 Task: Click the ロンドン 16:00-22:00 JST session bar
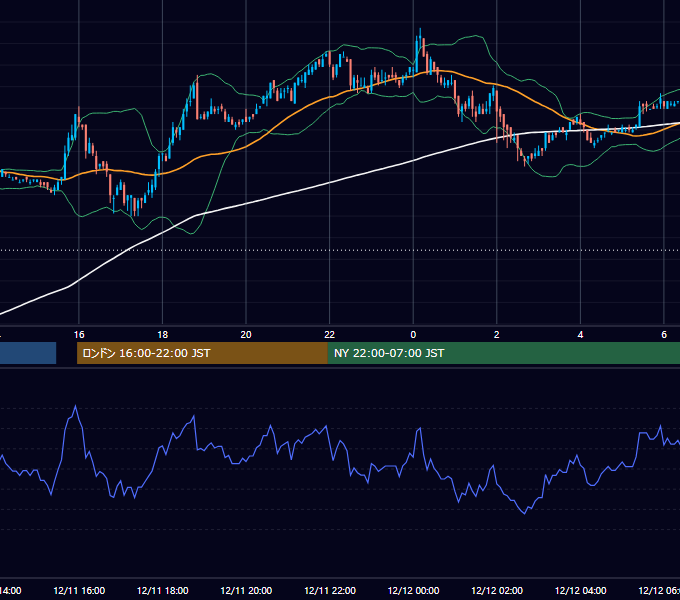point(202,353)
